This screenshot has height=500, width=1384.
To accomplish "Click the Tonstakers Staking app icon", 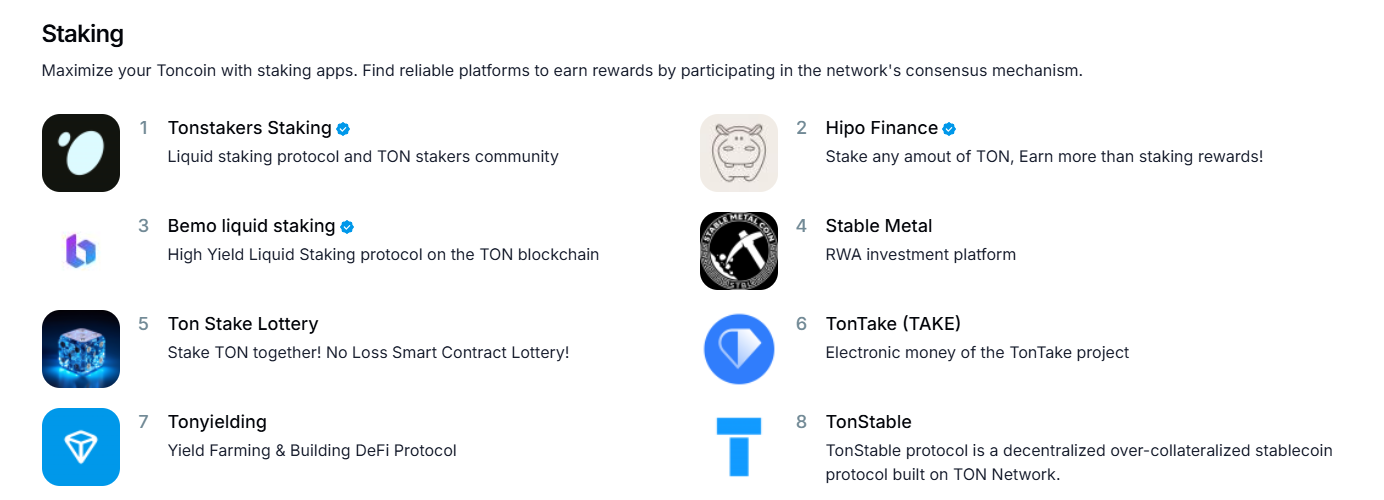I will coord(81,153).
